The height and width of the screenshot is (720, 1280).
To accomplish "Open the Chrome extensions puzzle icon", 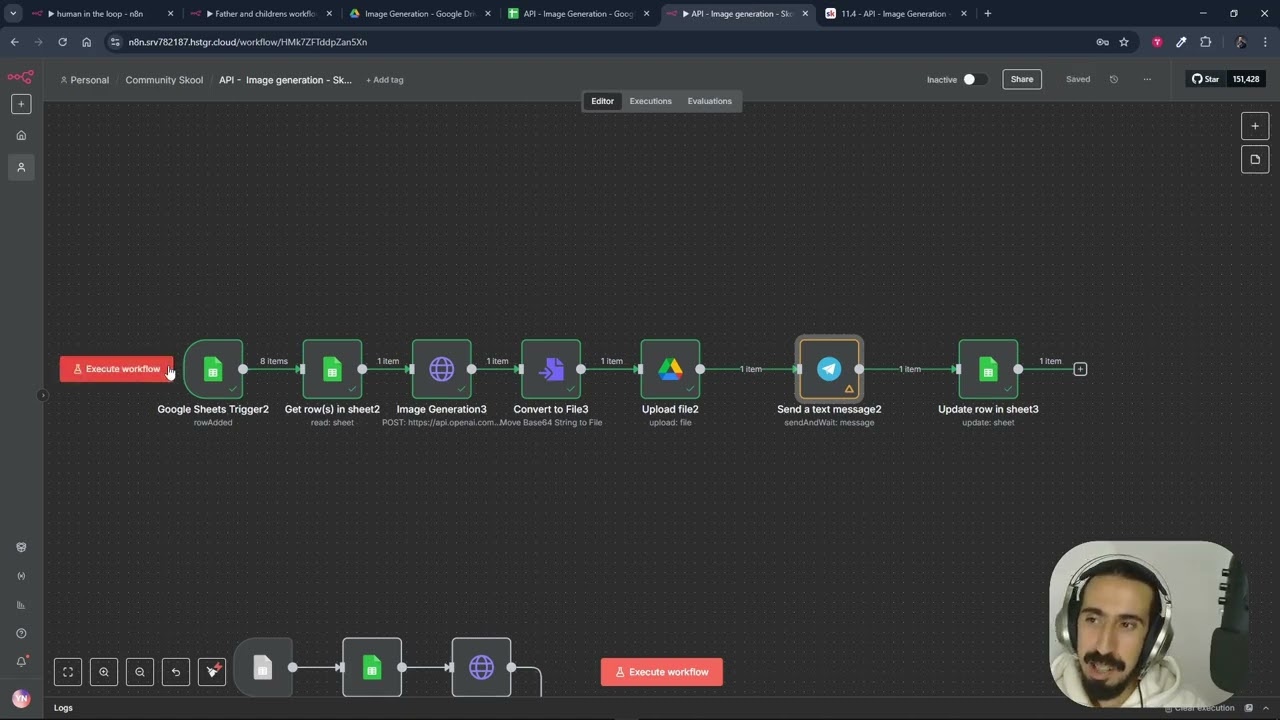I will (x=1205, y=42).
